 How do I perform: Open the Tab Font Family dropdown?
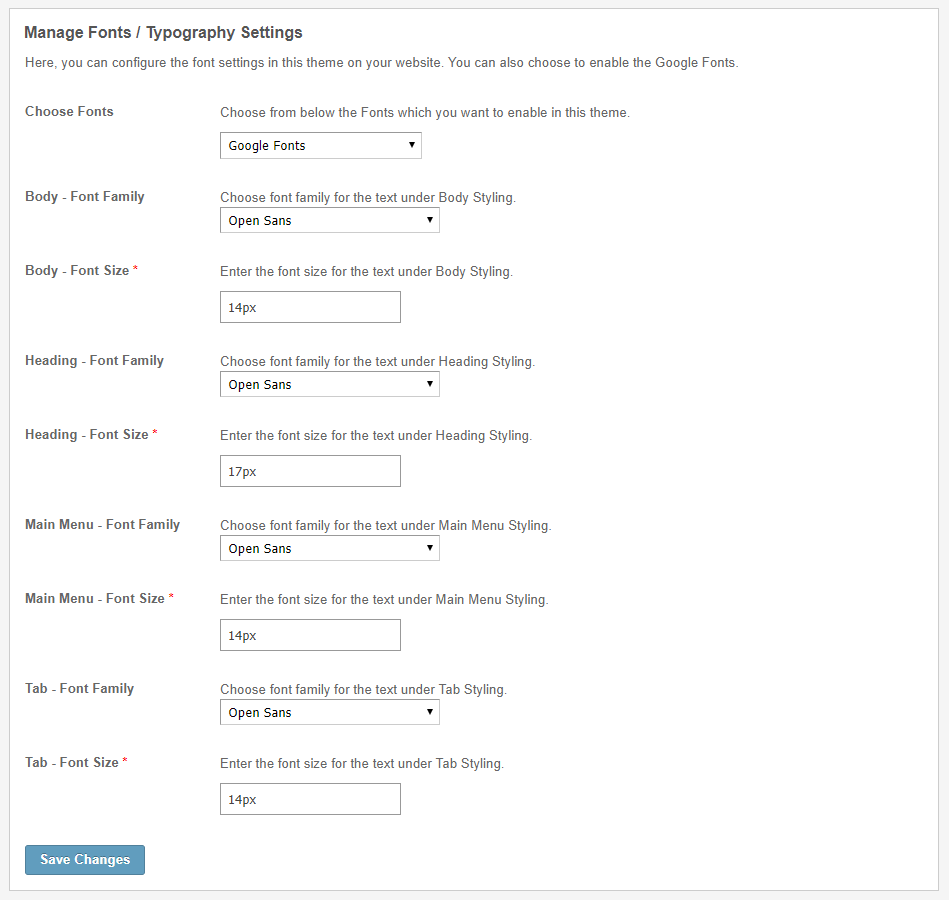(329, 713)
